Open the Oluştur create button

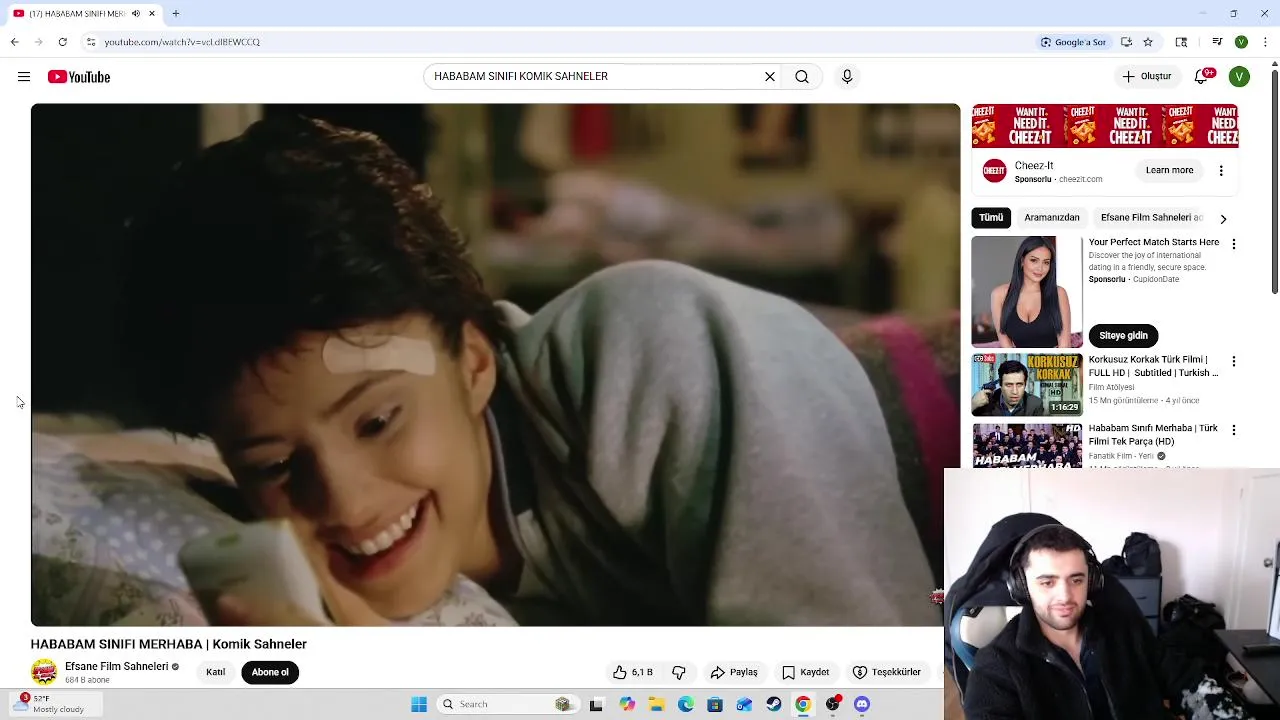coord(1146,77)
